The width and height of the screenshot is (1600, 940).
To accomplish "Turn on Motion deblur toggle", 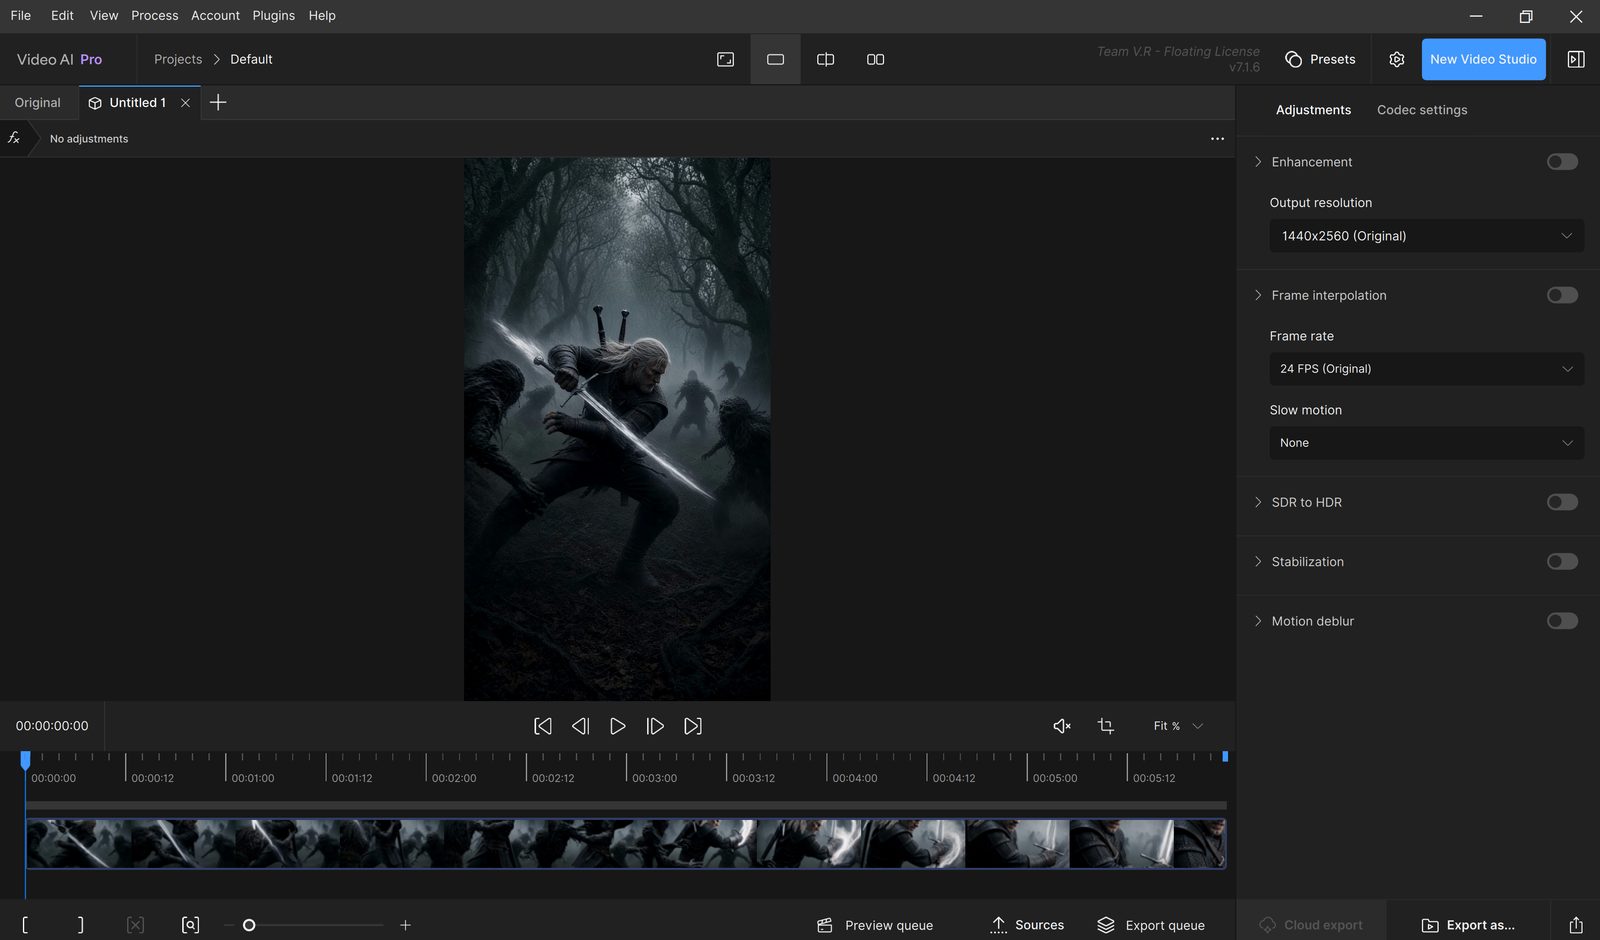I will click(x=1562, y=621).
